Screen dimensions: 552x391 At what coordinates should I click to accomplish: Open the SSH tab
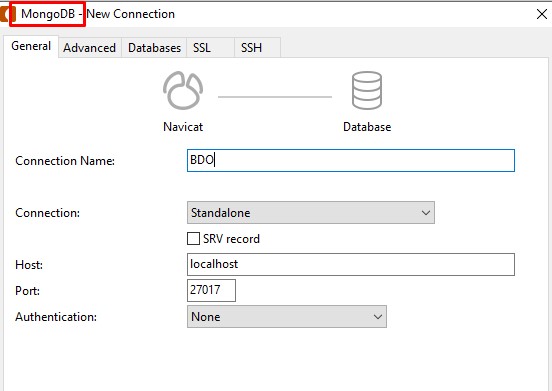click(x=257, y=48)
